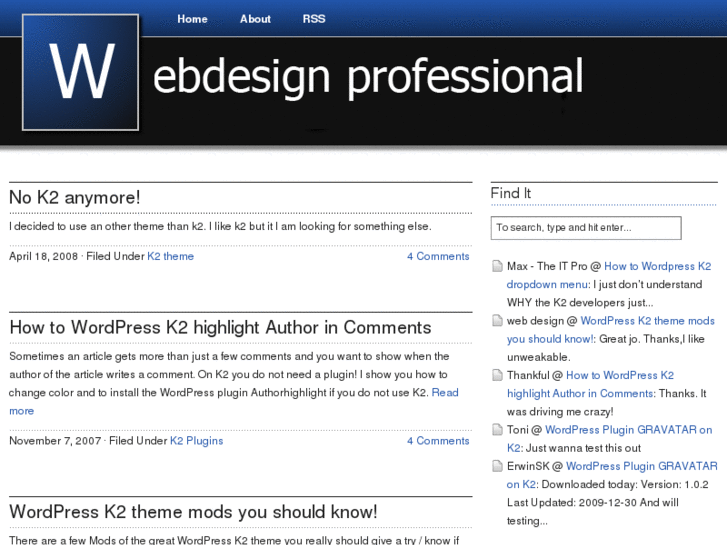
Task: Click the 'November 7, 2007' date text
Action: (x=55, y=441)
